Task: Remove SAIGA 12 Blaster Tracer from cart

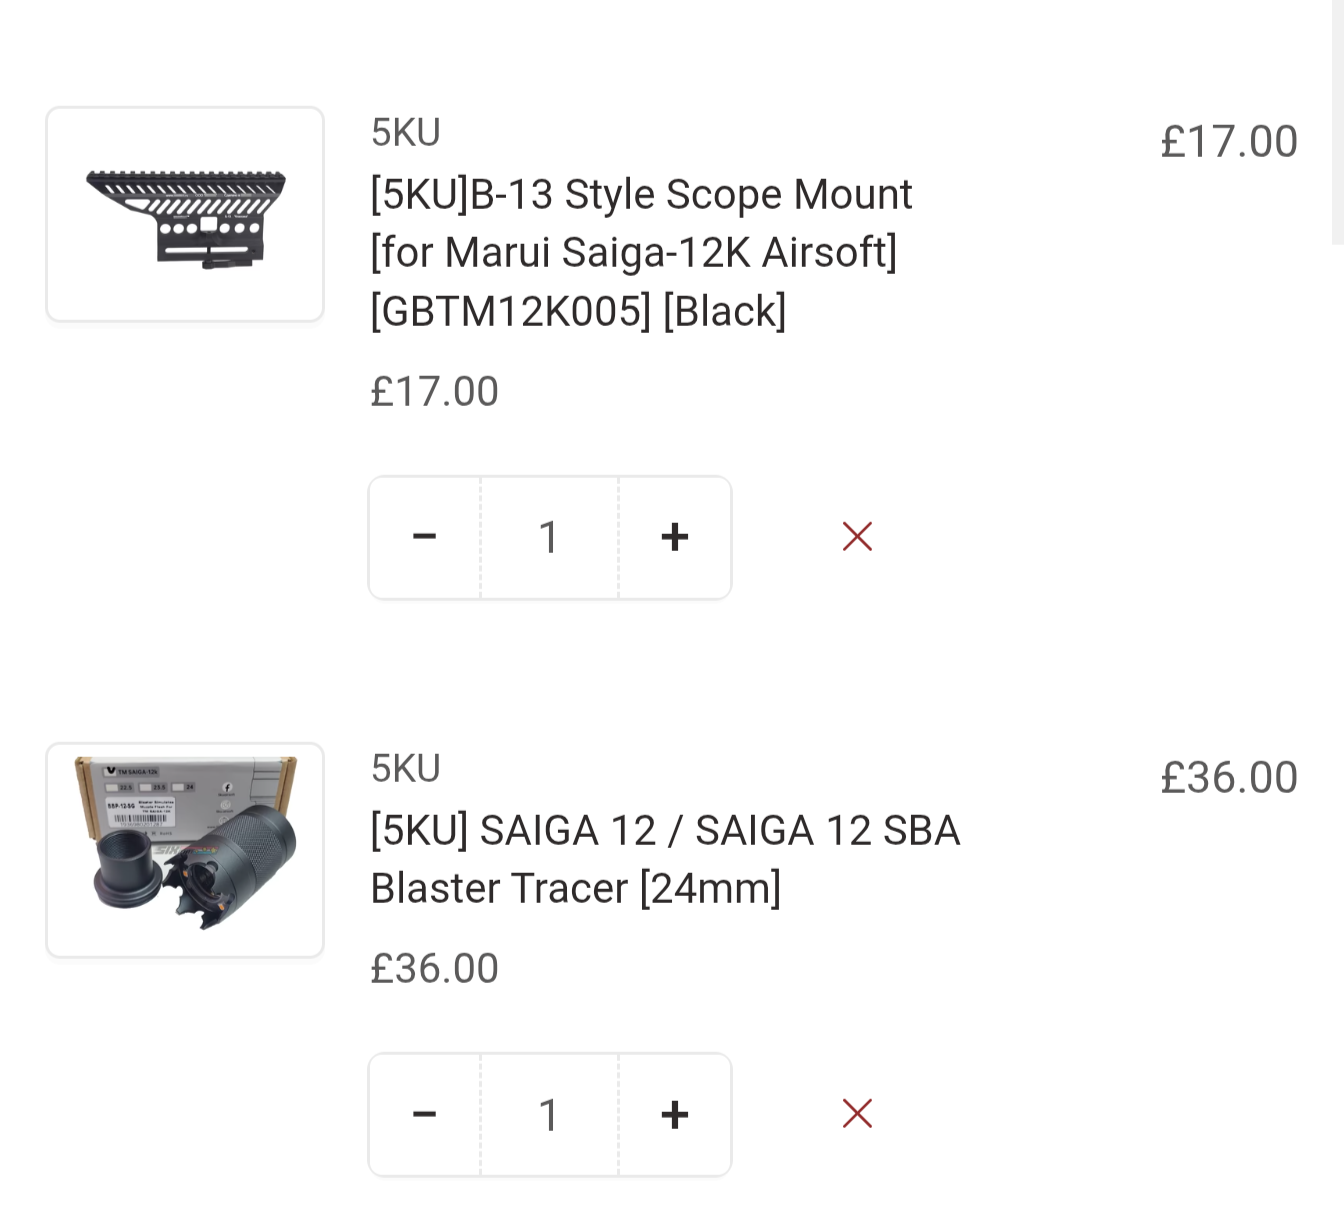Action: click(x=857, y=1113)
